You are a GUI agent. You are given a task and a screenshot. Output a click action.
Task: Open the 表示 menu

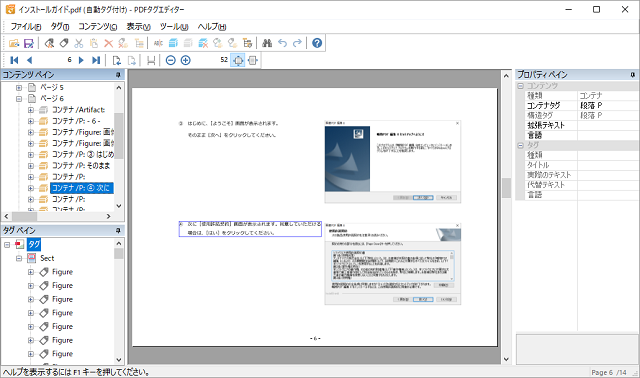coord(138,27)
